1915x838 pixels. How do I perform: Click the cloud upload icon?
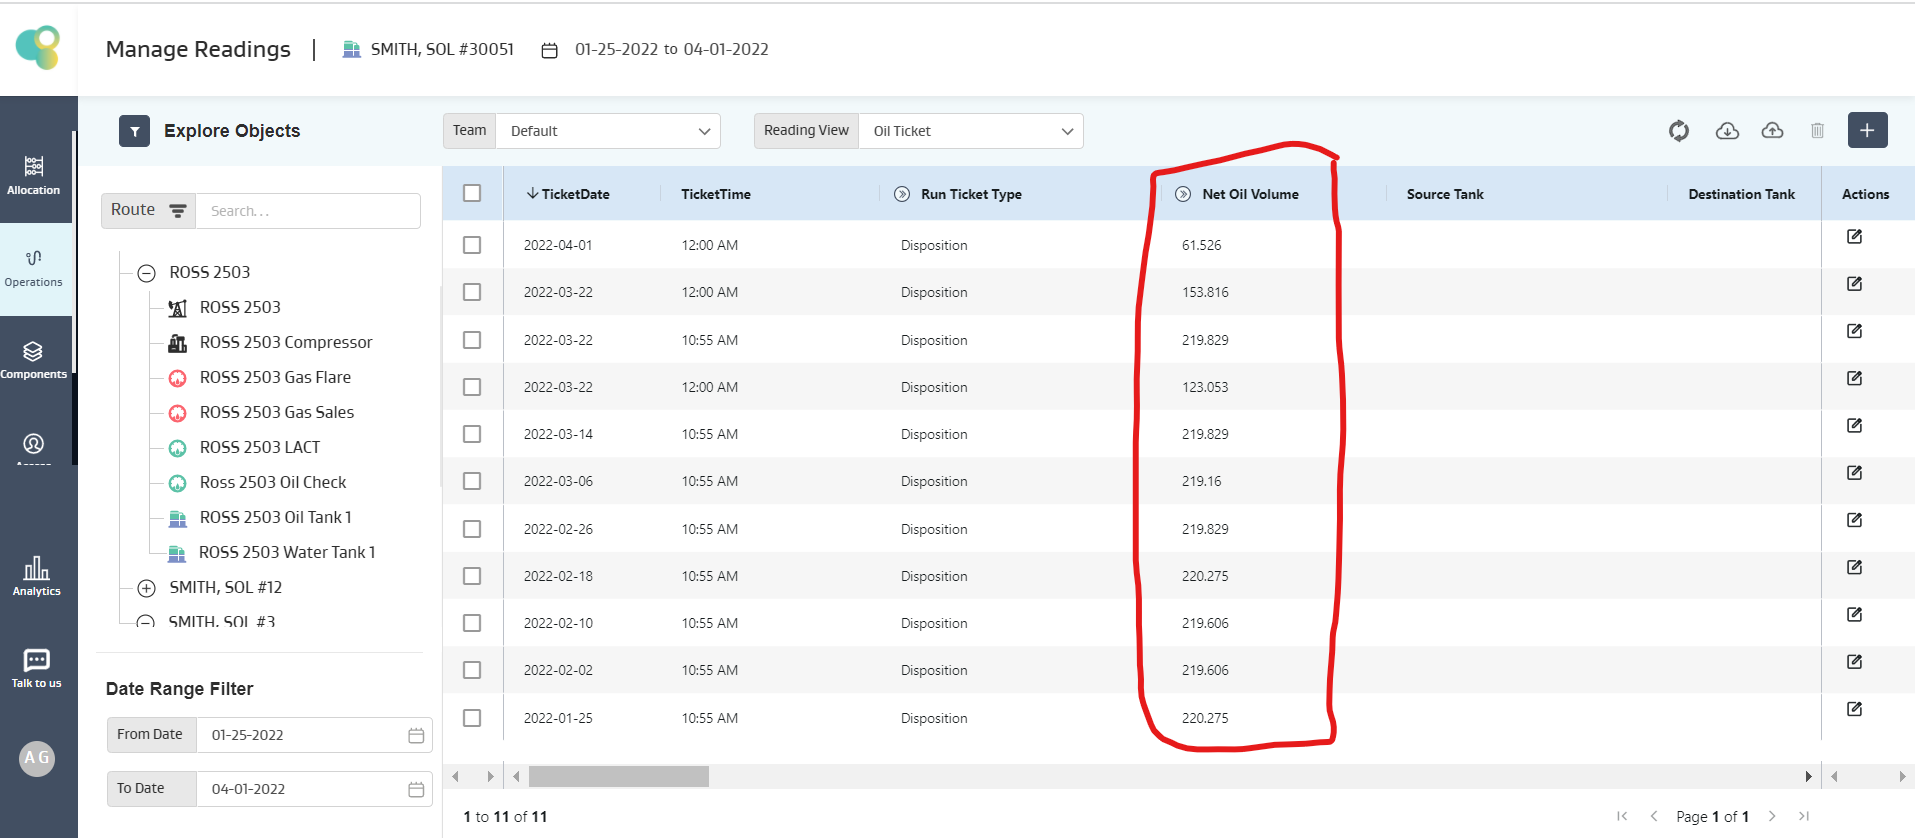pos(1772,131)
